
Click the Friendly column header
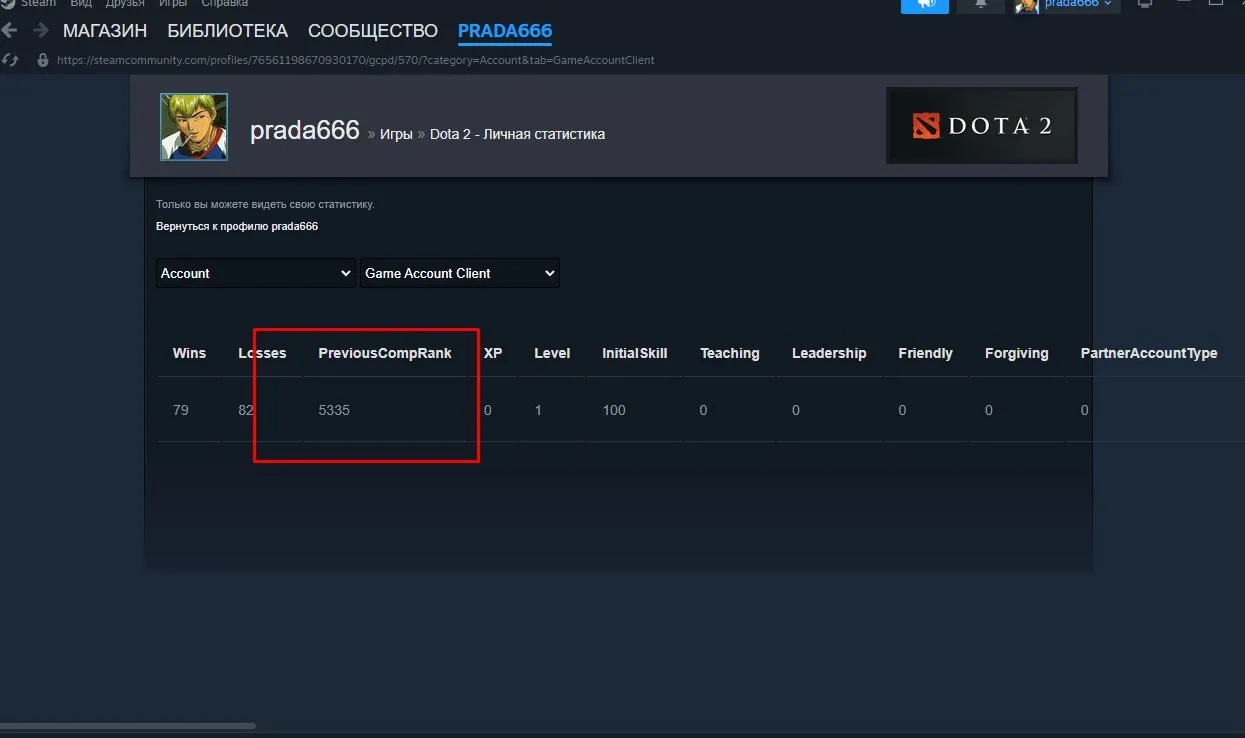coord(926,353)
